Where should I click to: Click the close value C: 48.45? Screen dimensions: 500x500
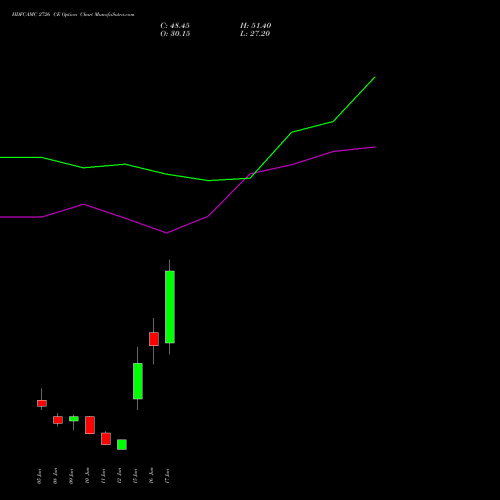click(x=175, y=26)
